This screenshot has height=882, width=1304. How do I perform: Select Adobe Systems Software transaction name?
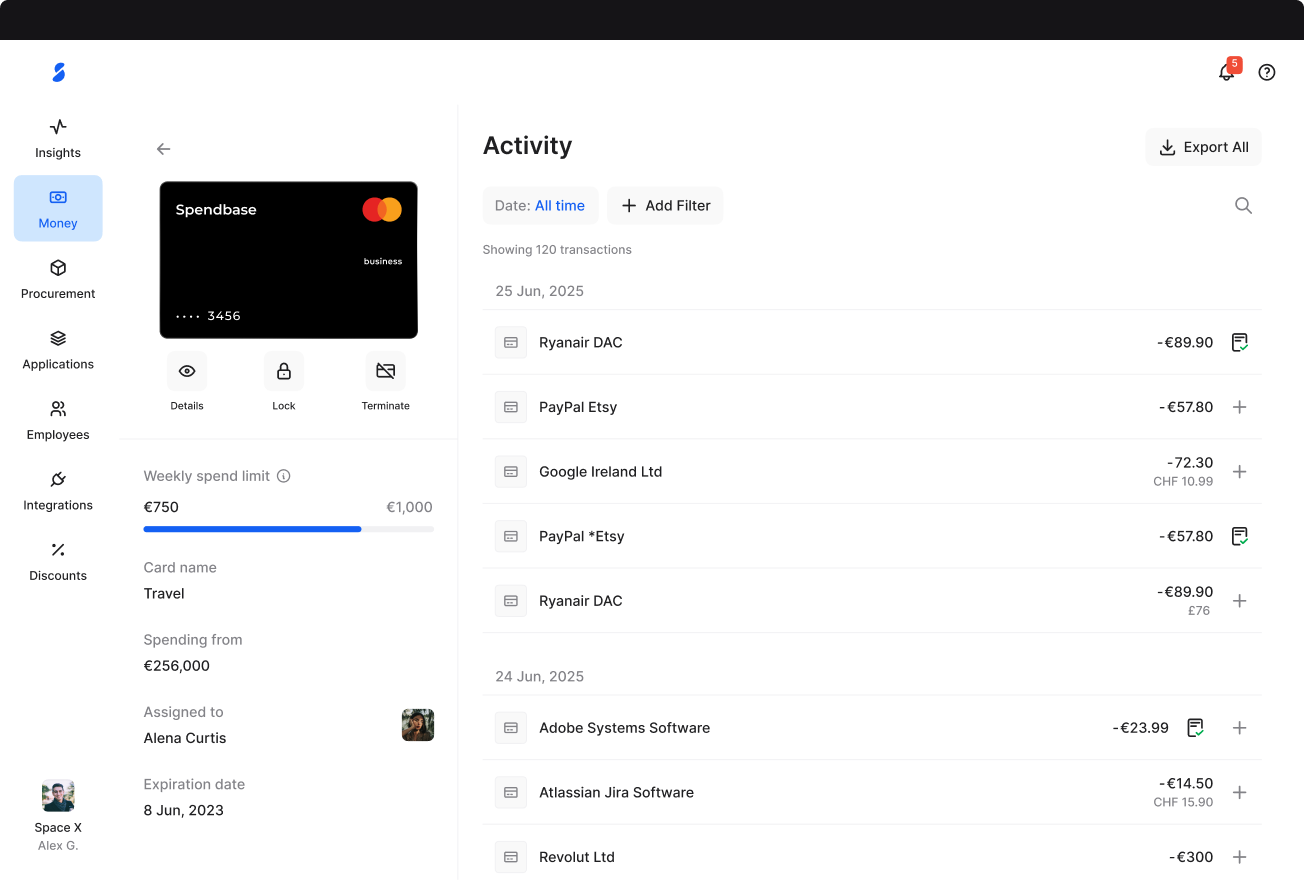point(625,728)
